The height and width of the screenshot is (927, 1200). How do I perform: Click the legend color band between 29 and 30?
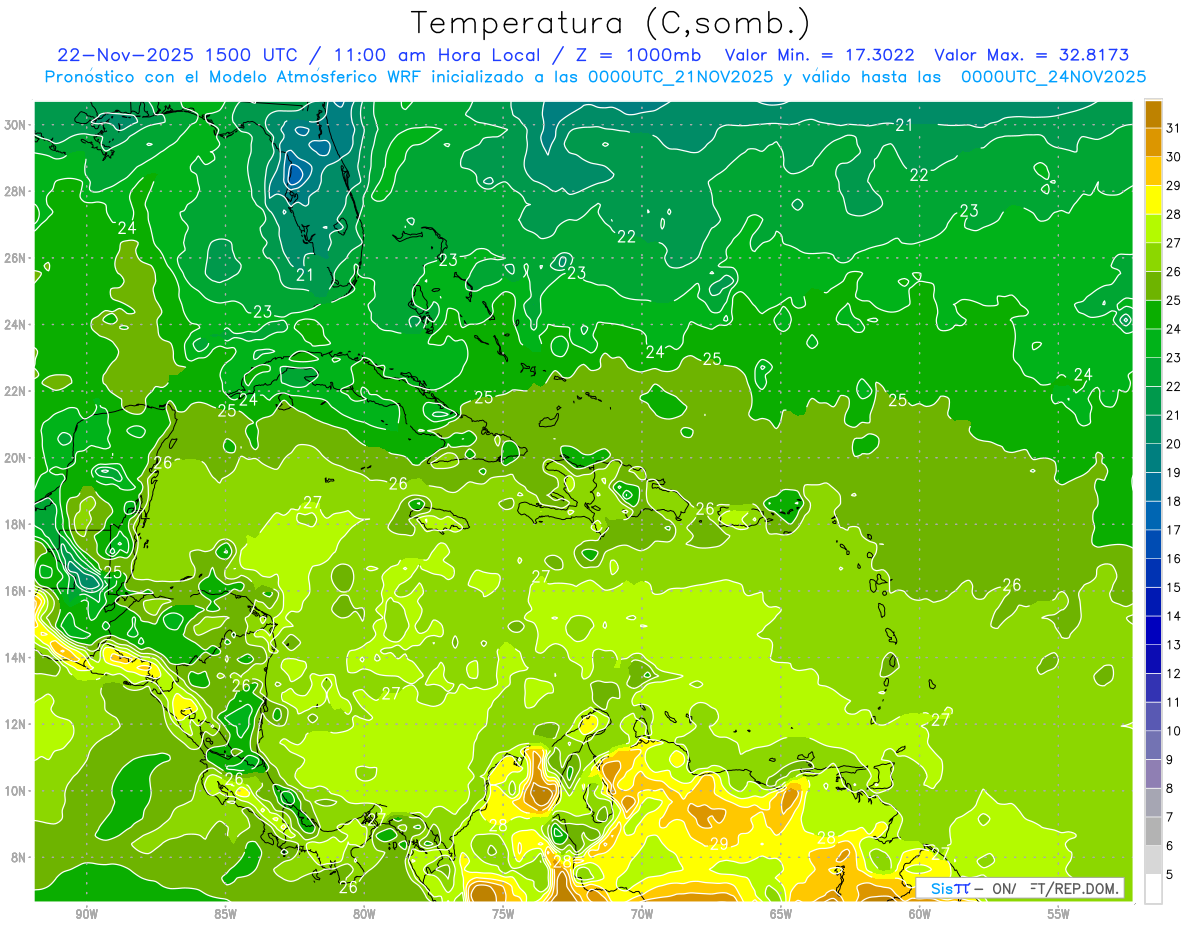(x=1153, y=172)
